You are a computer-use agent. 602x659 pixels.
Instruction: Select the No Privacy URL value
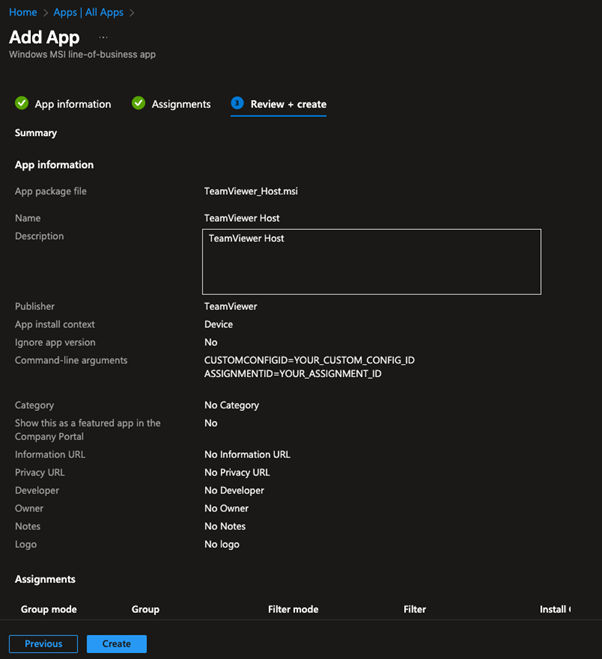[x=237, y=472]
